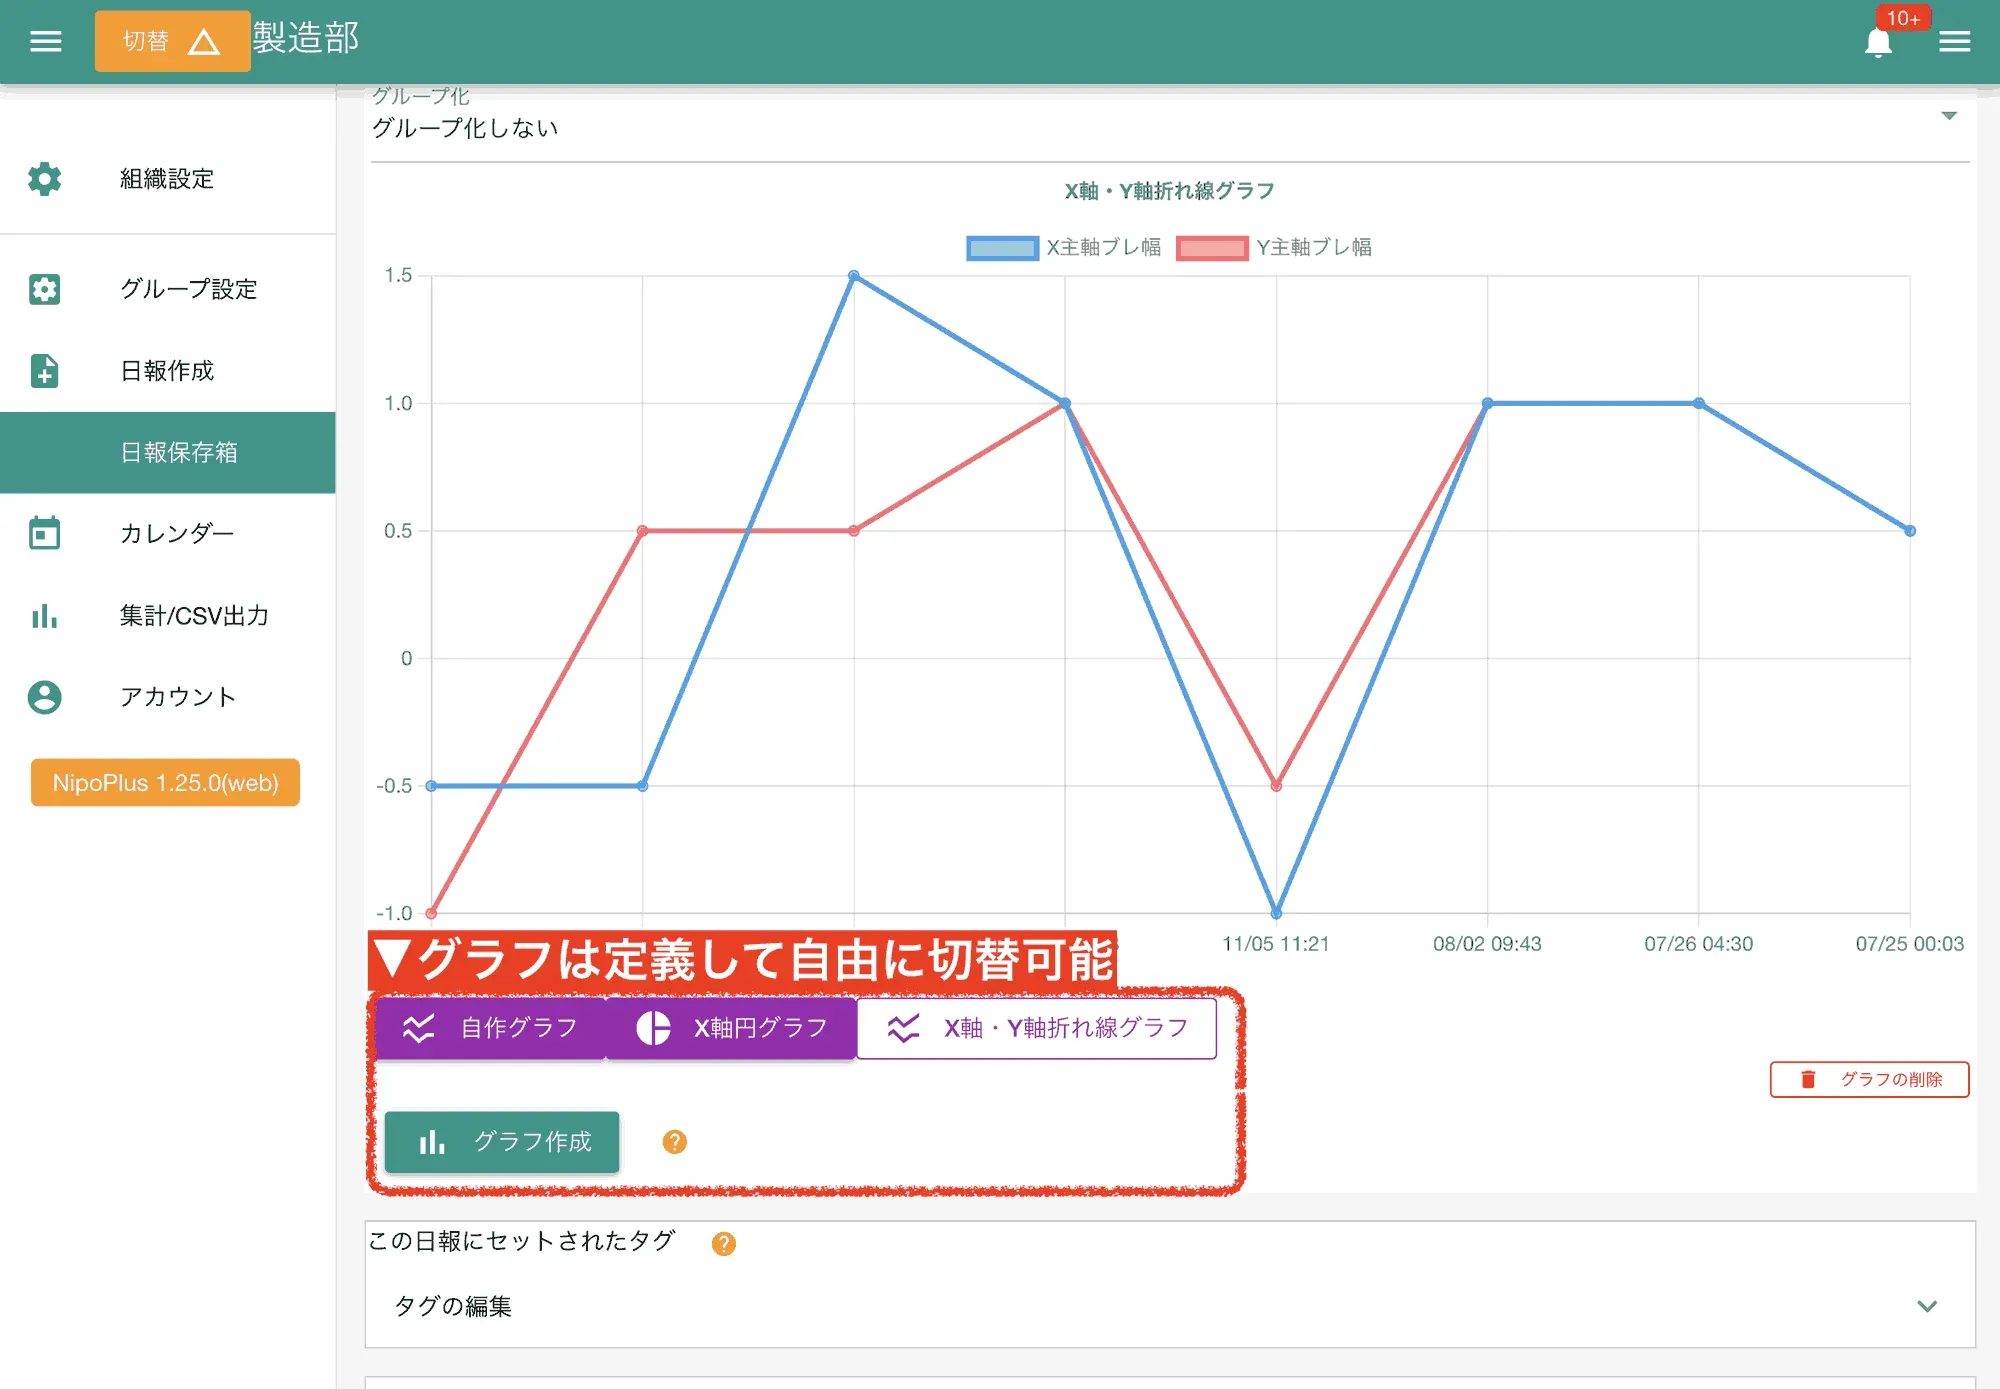The image size is (2000, 1389).
Task: Click the グループ設定 icon
Action: tap(44, 289)
